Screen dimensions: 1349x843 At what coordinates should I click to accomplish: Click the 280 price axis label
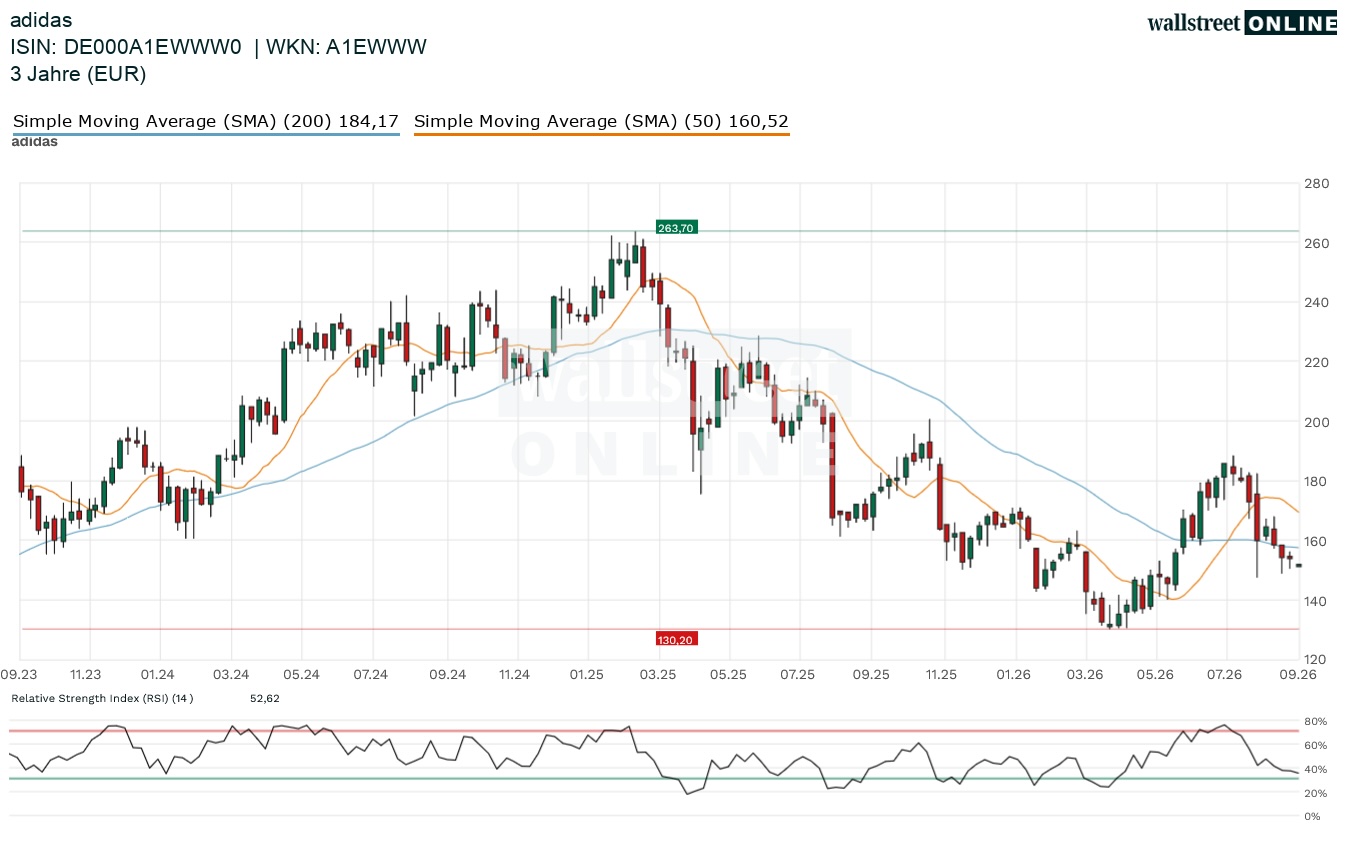1316,184
